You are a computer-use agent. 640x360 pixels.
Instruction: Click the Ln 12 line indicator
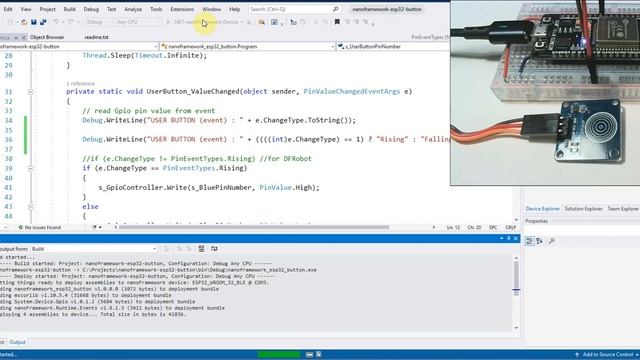(x=453, y=227)
